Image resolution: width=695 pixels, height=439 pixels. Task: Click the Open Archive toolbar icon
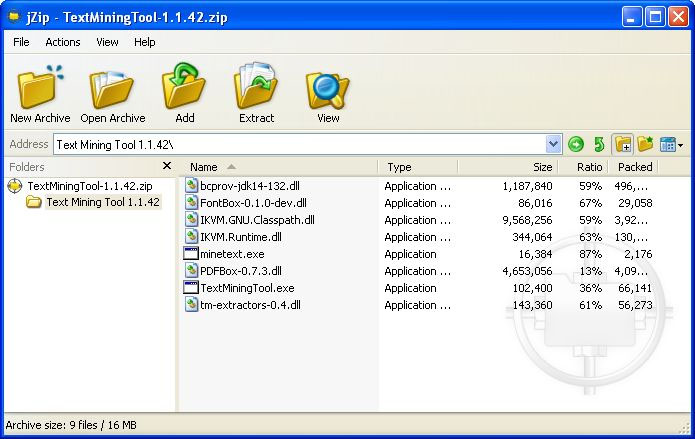pos(112,89)
